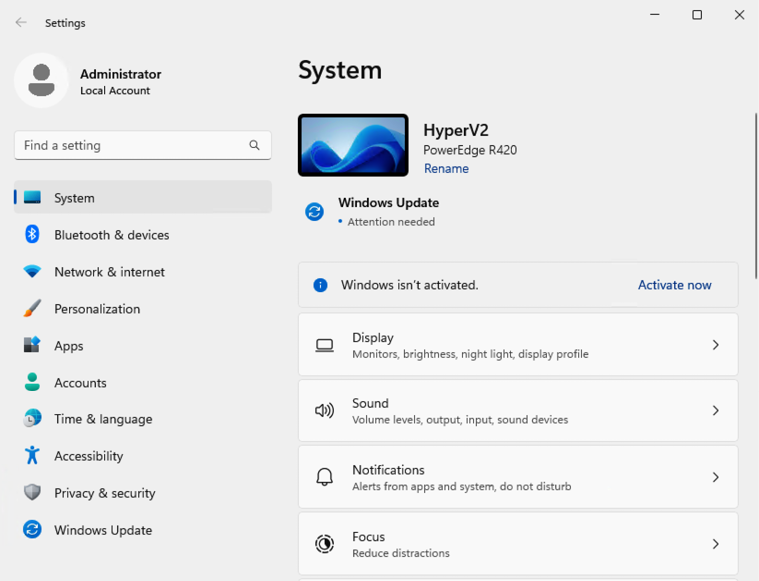Expand the Notifications settings chevron
Screen dimensions: 759x581
[x=715, y=477]
